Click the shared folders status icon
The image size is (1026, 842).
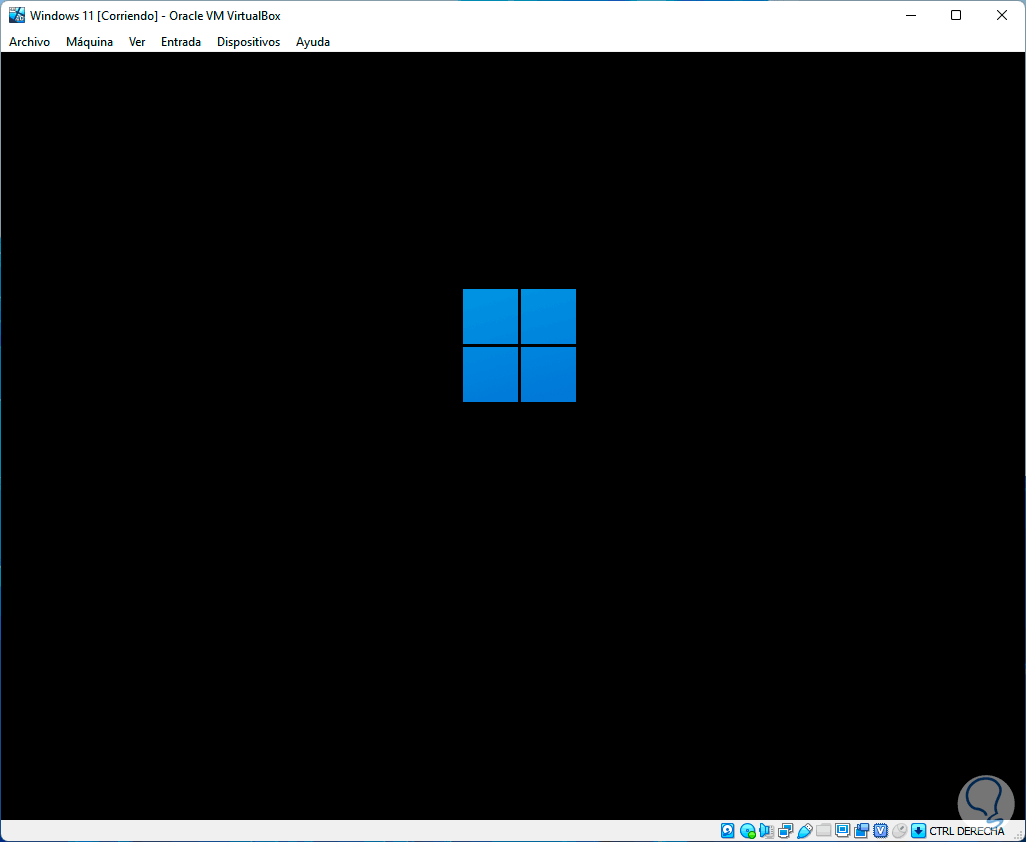click(x=823, y=831)
